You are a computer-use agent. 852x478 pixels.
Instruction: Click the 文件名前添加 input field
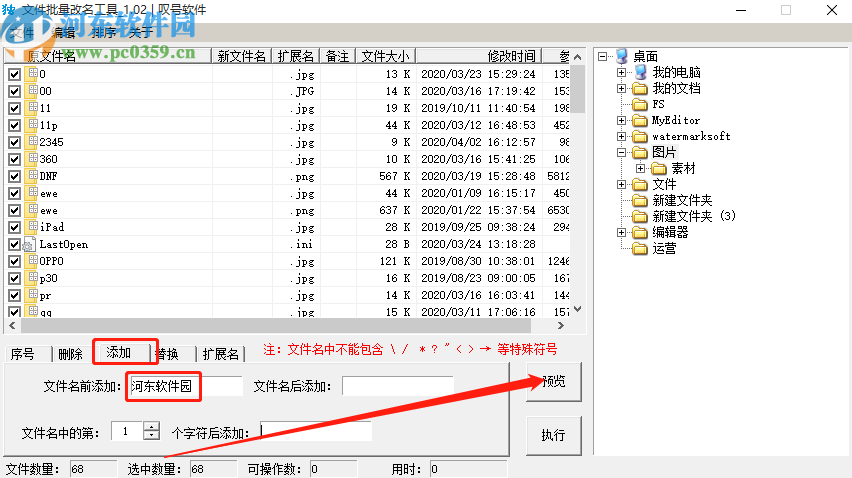(x=185, y=386)
